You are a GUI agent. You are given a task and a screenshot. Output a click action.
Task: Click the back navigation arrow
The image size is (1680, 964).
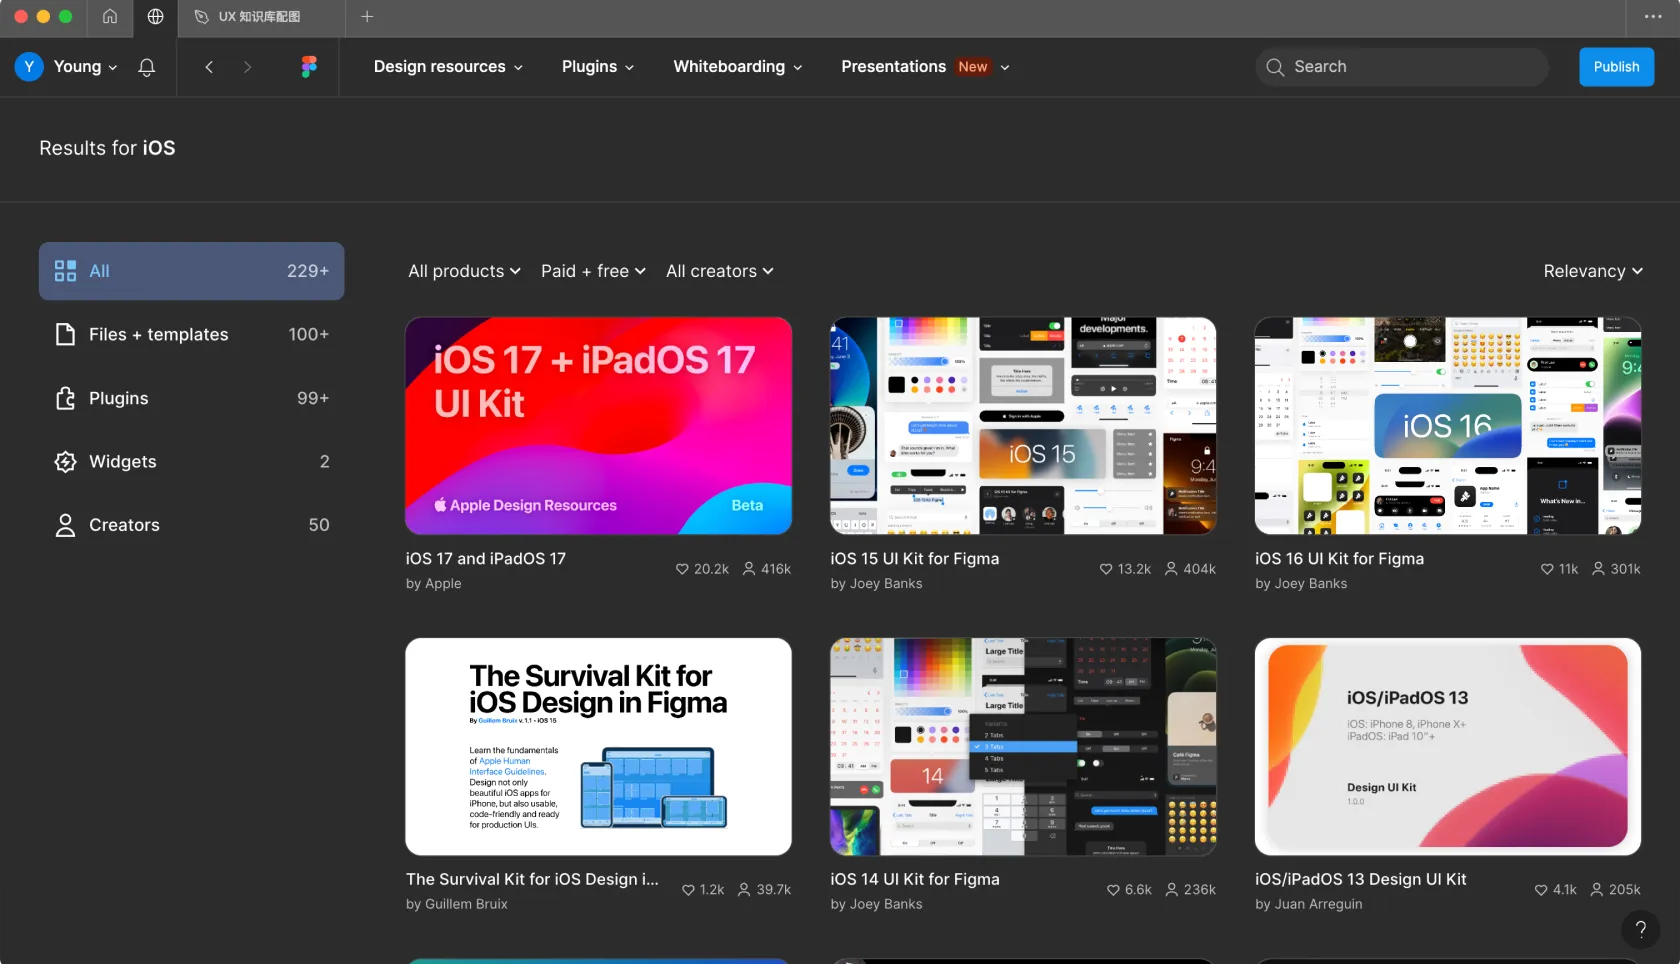pos(209,67)
